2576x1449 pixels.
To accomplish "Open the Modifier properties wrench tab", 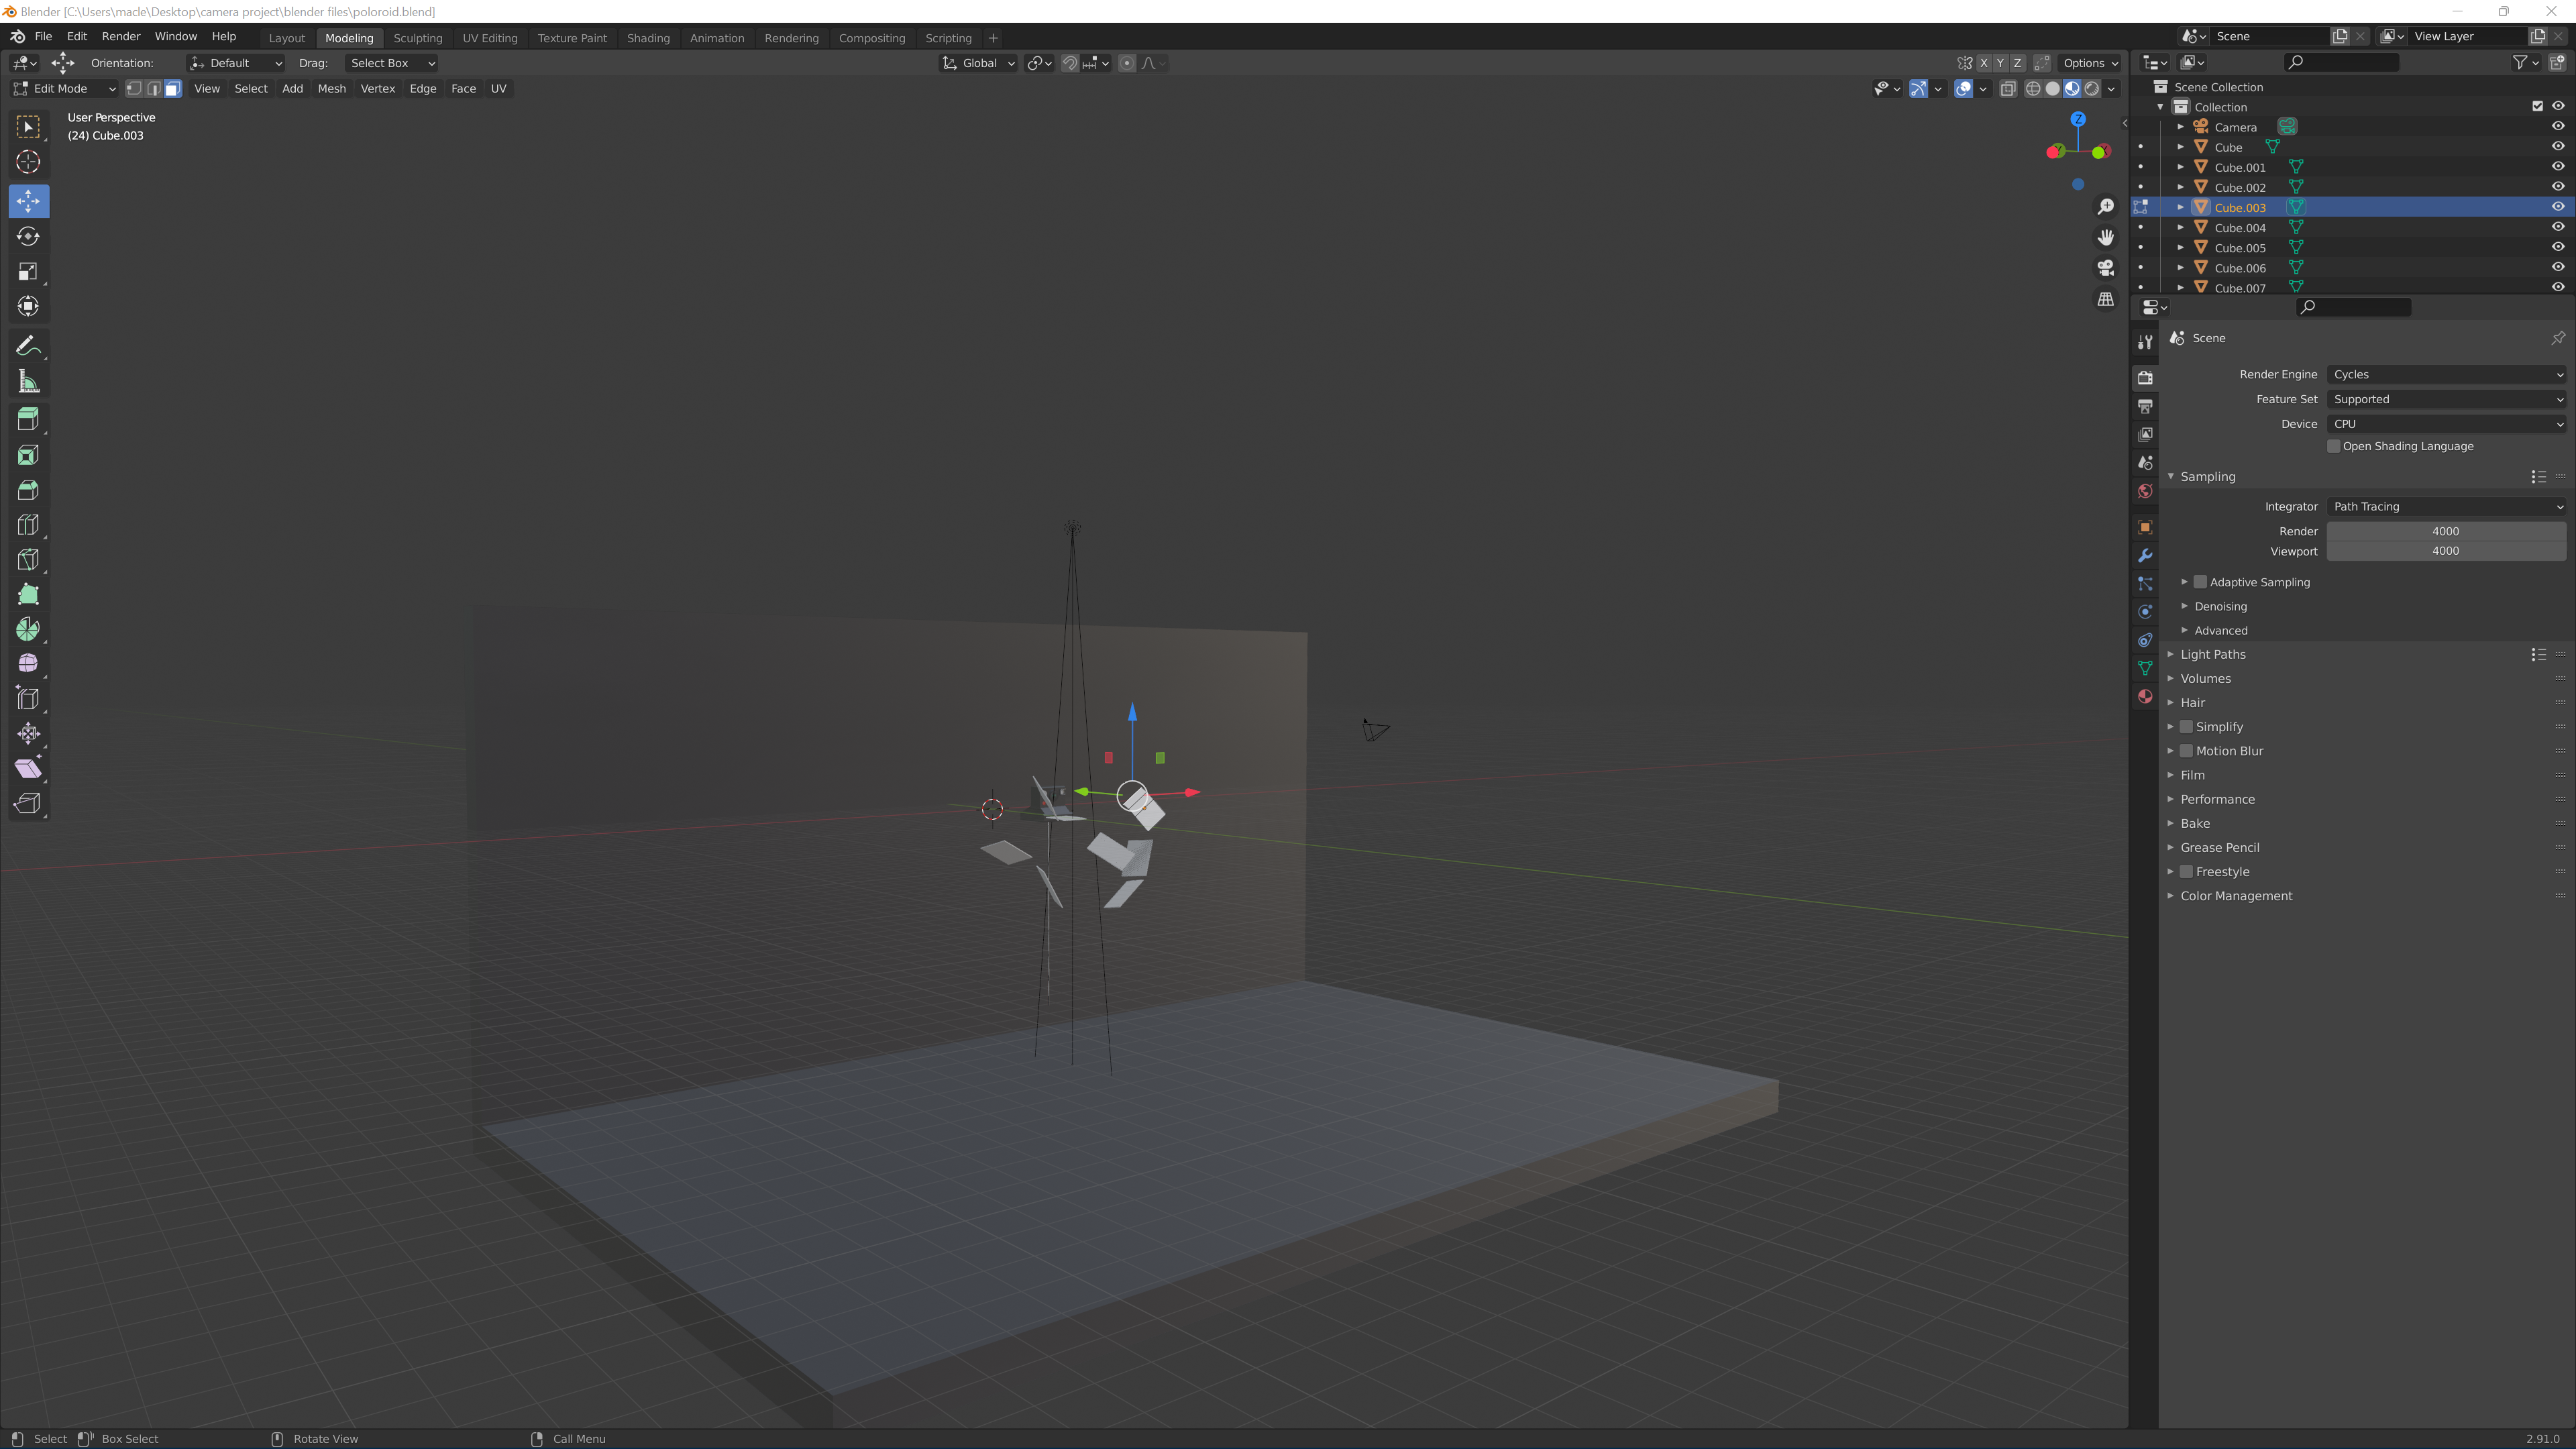I will pos(2145,556).
